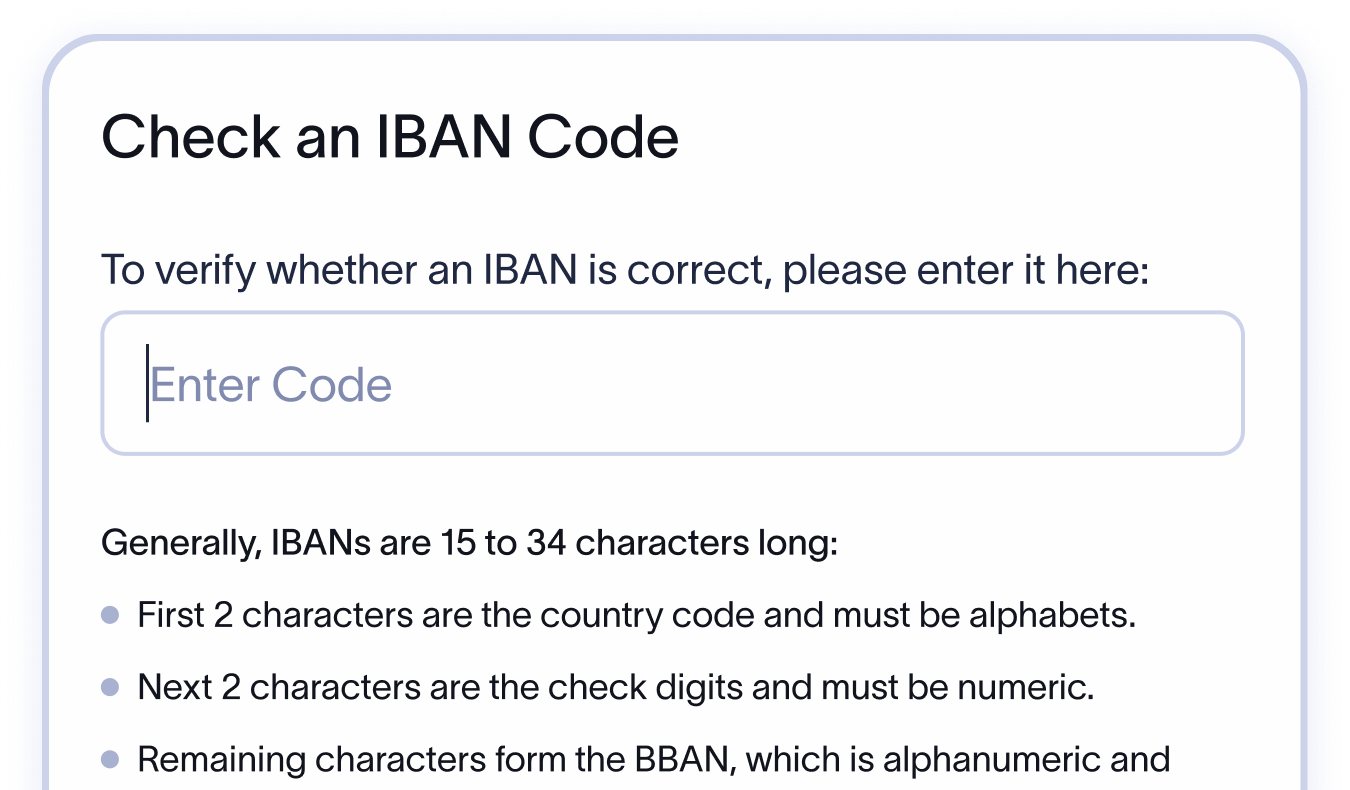
Task: Click the bullet dot beside country code line
Action: (x=110, y=614)
